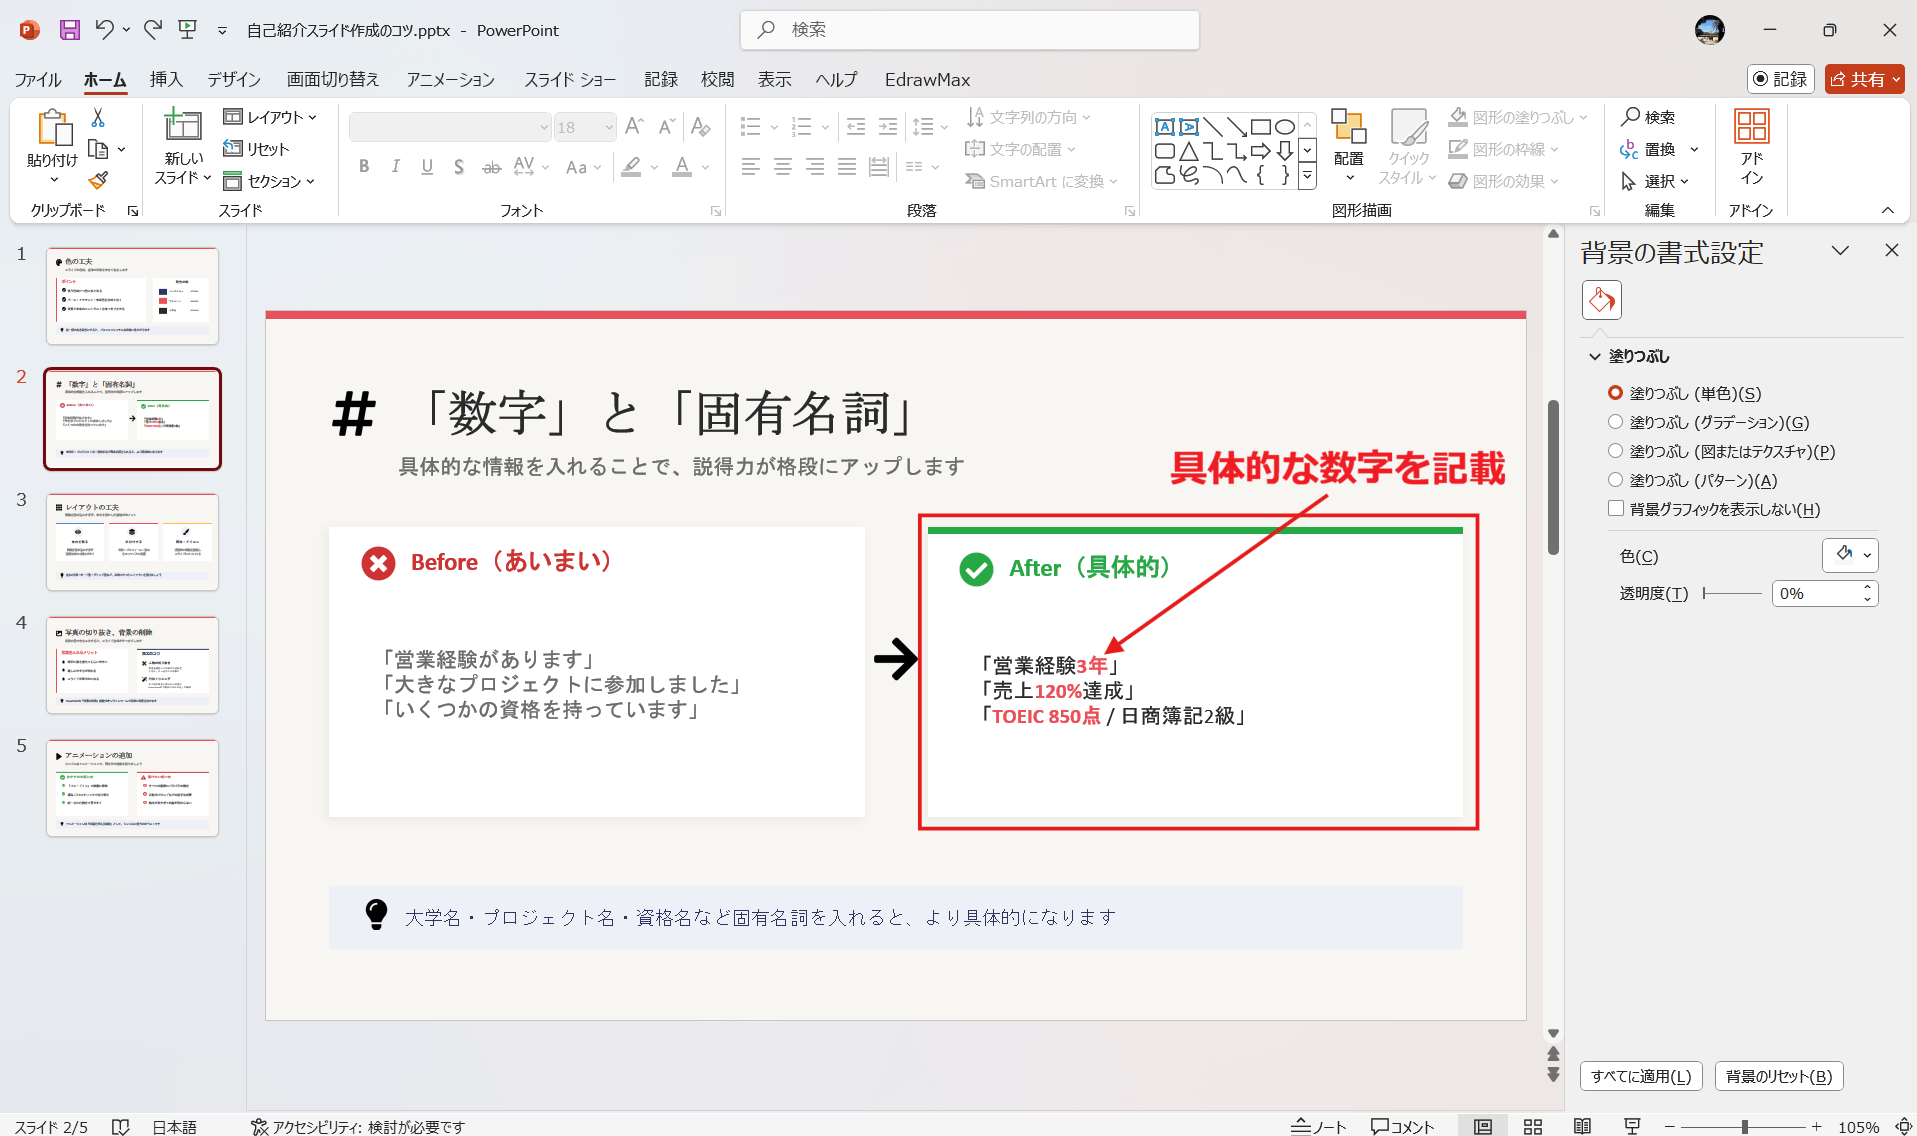Switch to slide sorter view in status bar

coord(1532,1125)
